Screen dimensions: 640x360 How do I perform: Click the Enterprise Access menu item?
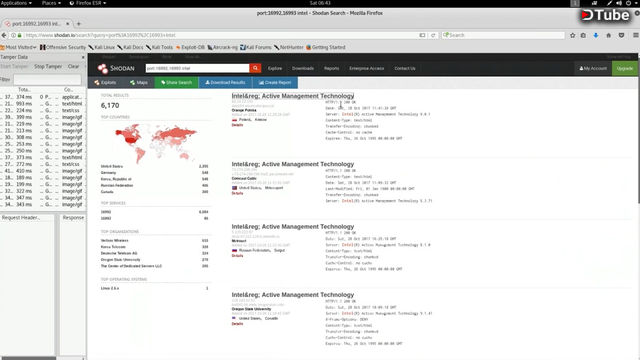point(367,68)
